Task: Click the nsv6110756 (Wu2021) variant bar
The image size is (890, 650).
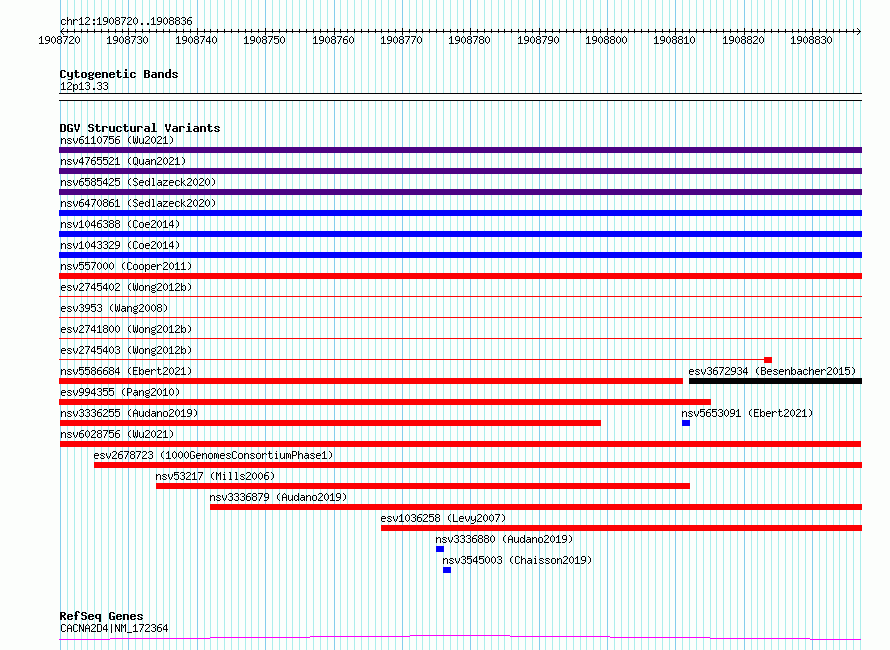Action: pos(460,150)
